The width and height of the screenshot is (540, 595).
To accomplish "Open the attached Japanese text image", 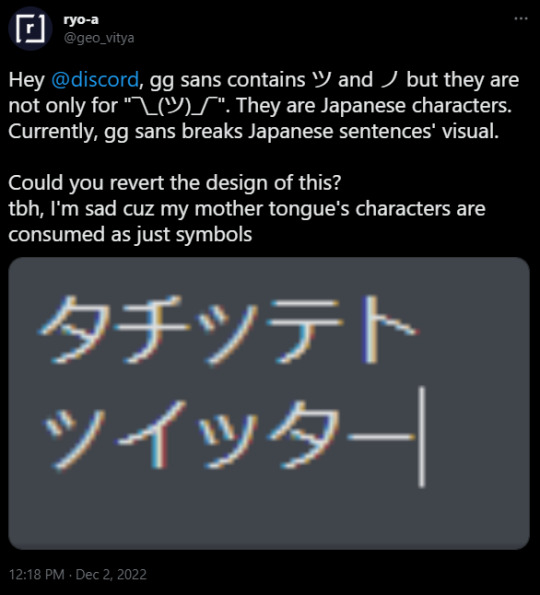I will pos(269,403).
